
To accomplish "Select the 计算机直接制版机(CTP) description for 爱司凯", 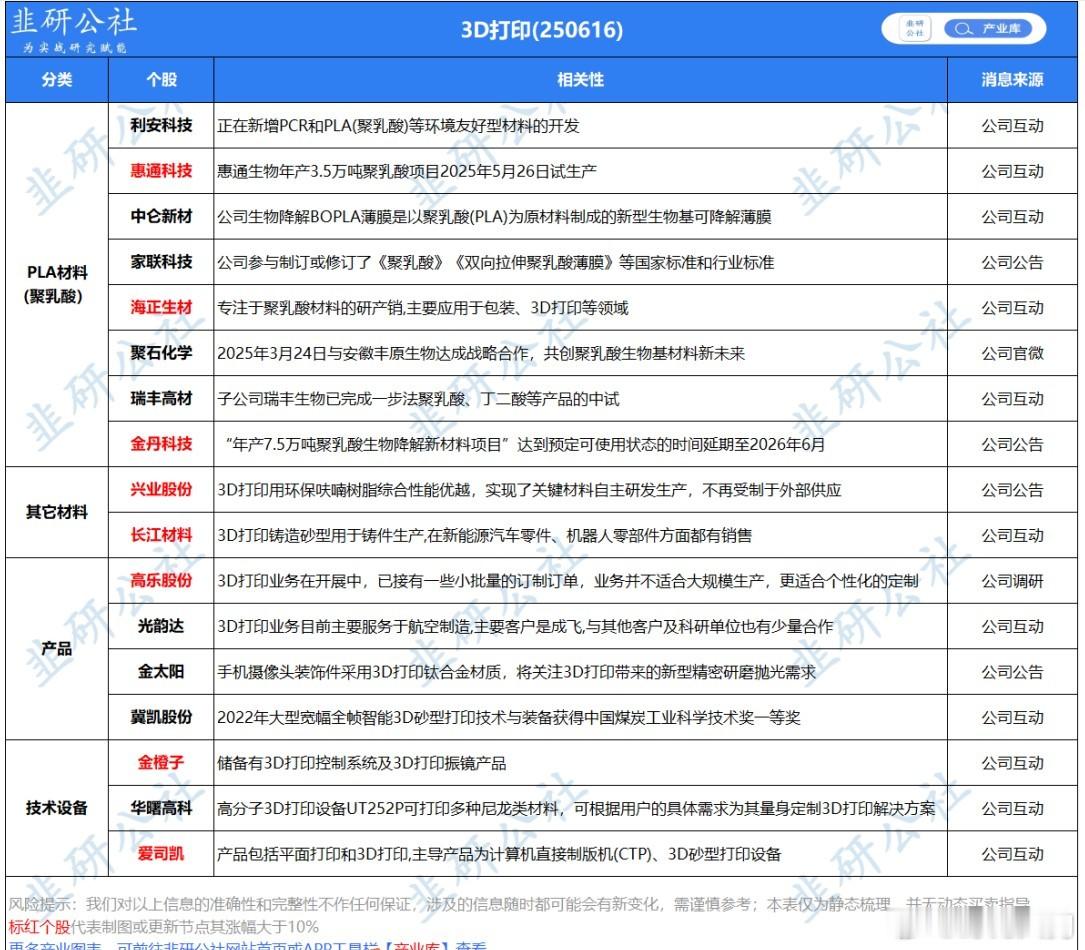I will click(x=499, y=855).
